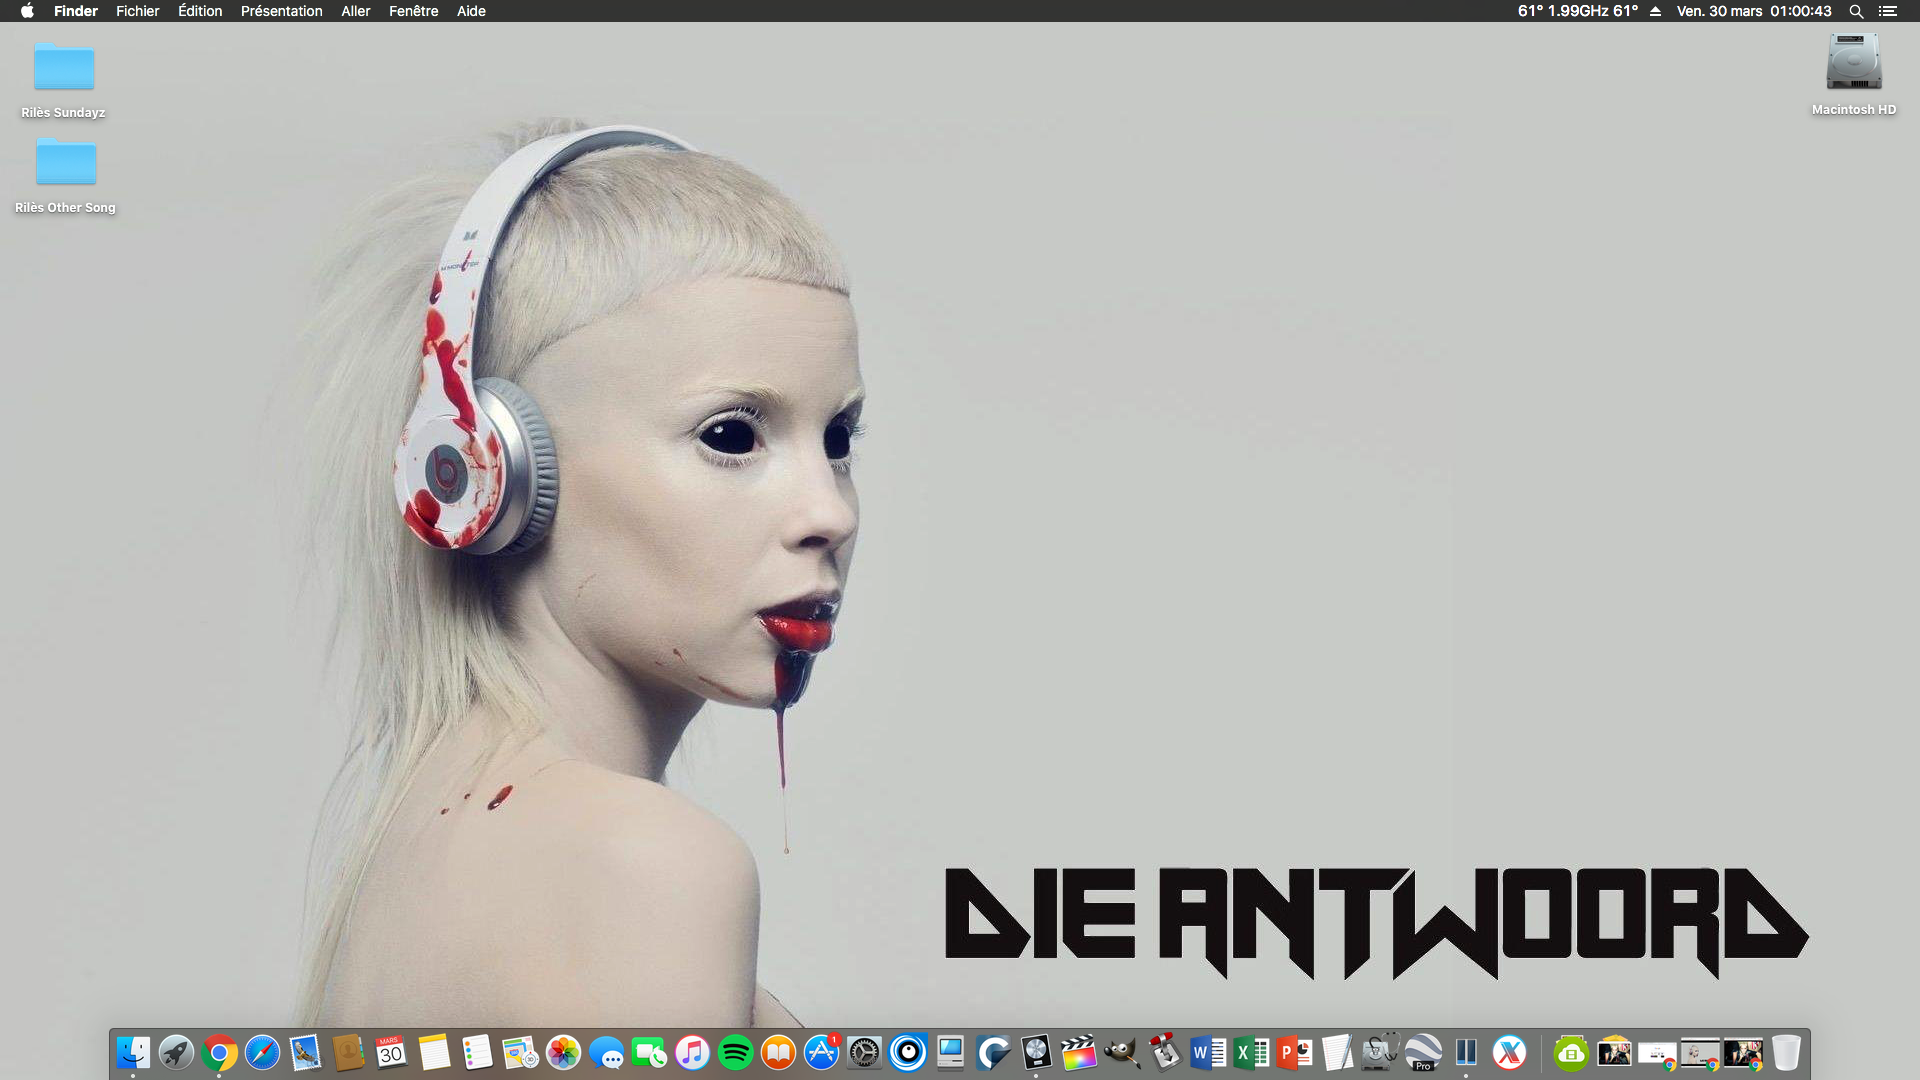Screen dimensions: 1920x1080
Task: Open Calendar showing 30 in dock
Action: click(391, 1052)
